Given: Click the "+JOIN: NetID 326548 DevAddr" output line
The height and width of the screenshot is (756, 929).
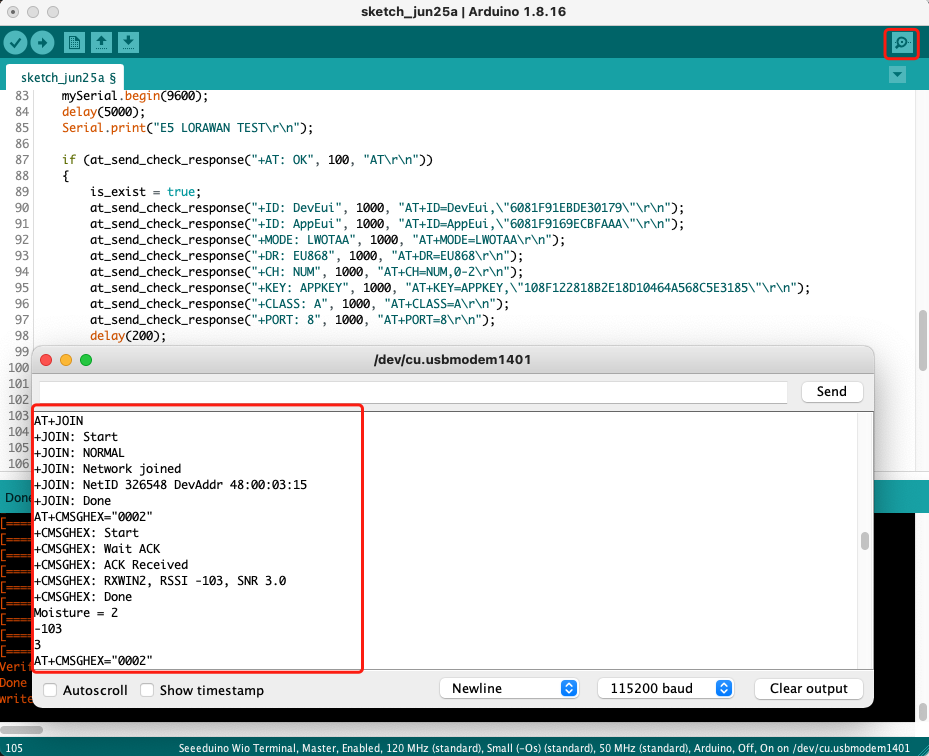Looking at the screenshot, I should (x=171, y=485).
